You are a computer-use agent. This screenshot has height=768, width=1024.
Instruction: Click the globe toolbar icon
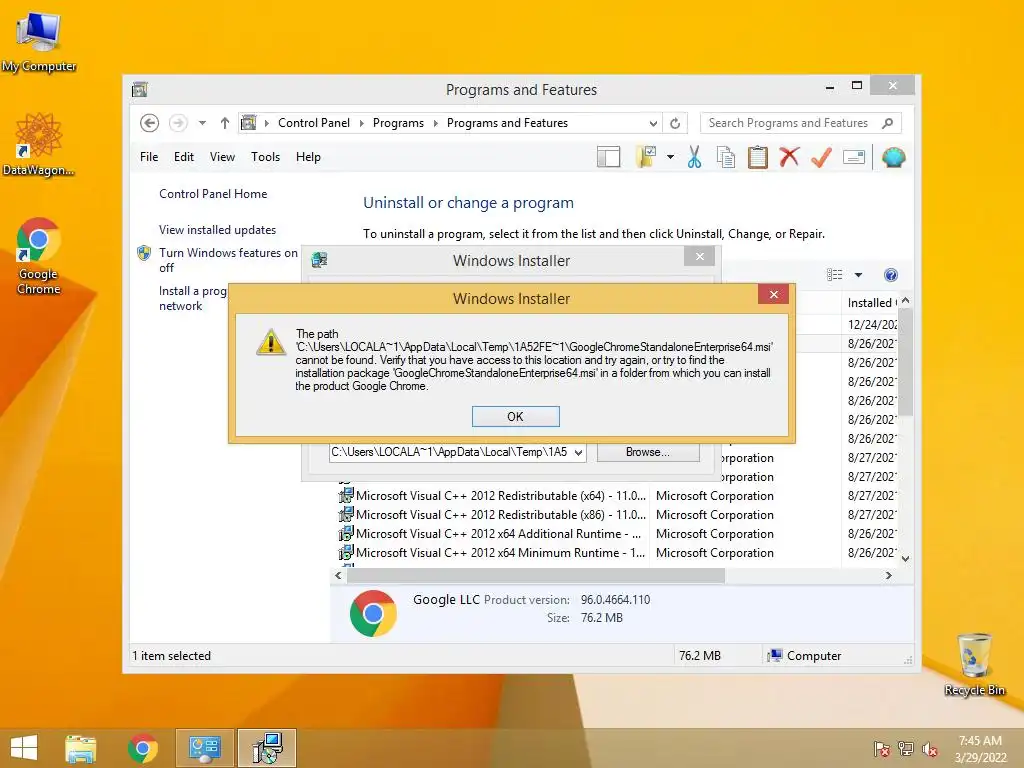tap(893, 157)
